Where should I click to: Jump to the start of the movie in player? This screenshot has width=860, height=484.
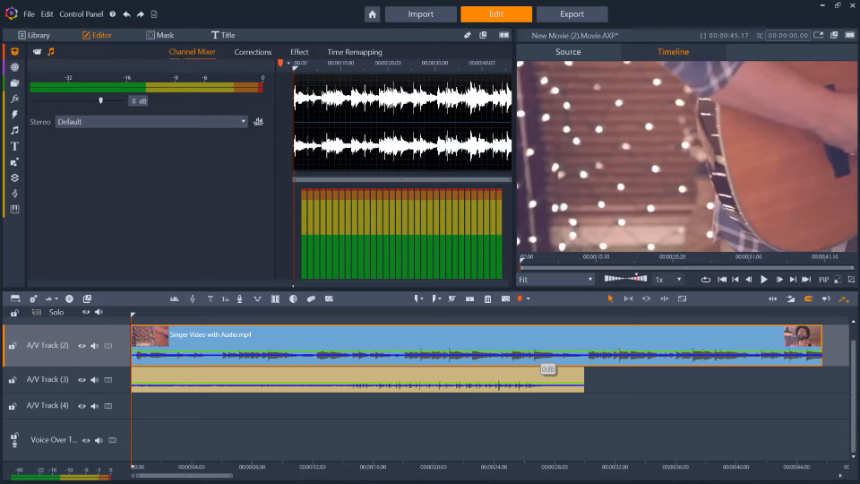(722, 279)
